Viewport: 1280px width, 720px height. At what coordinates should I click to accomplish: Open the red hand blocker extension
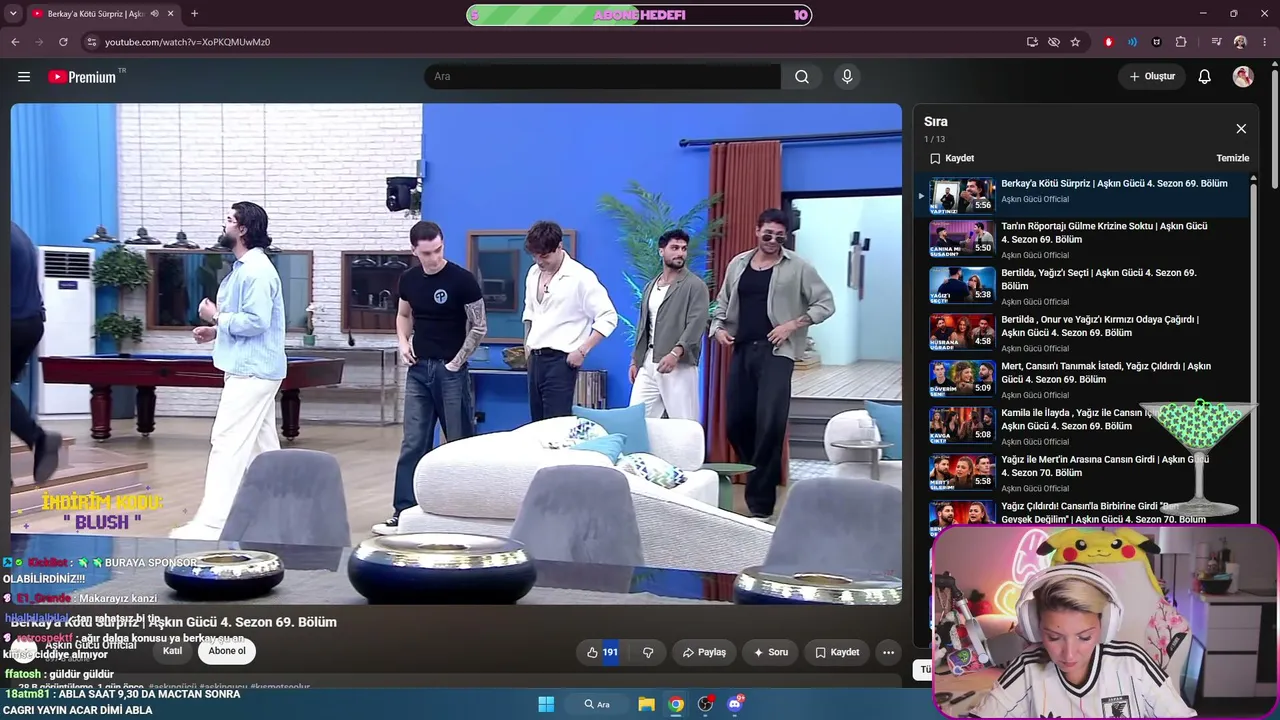(1108, 42)
